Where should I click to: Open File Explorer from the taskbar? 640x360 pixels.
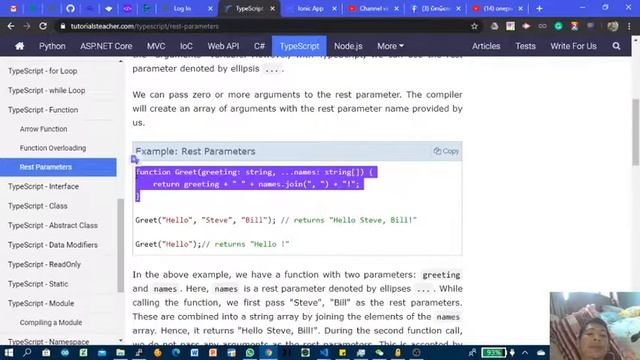pyautogui.click(x=120, y=353)
